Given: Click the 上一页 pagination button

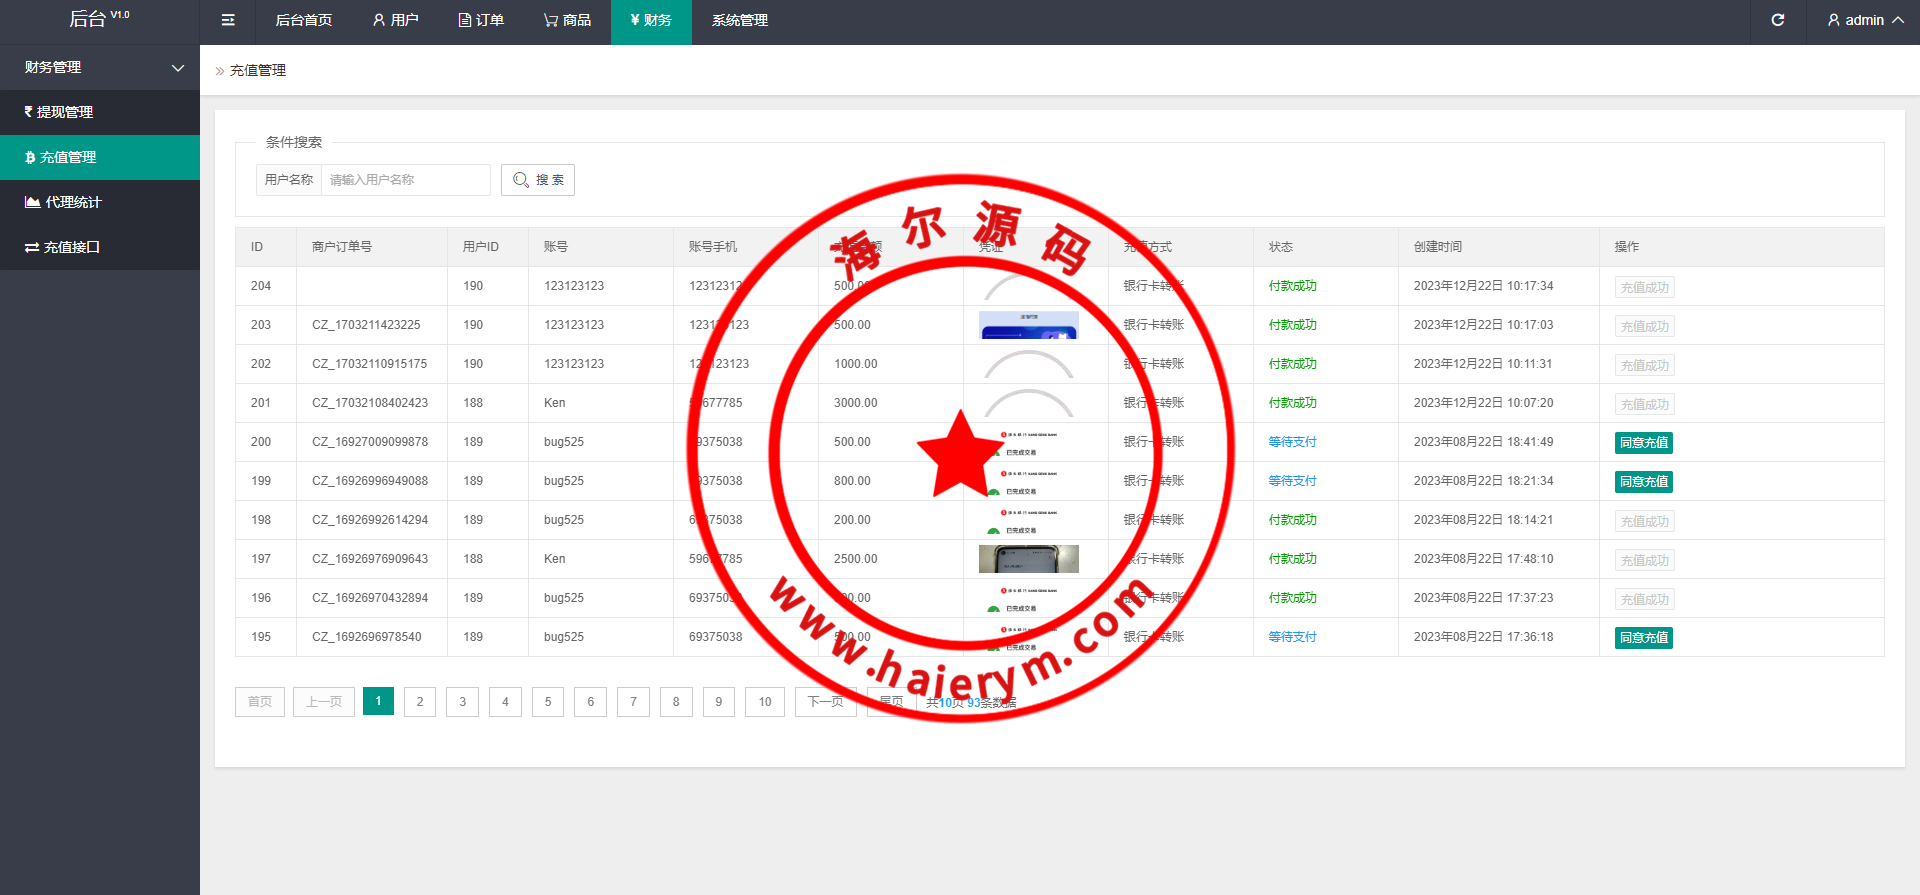Looking at the screenshot, I should point(324,702).
